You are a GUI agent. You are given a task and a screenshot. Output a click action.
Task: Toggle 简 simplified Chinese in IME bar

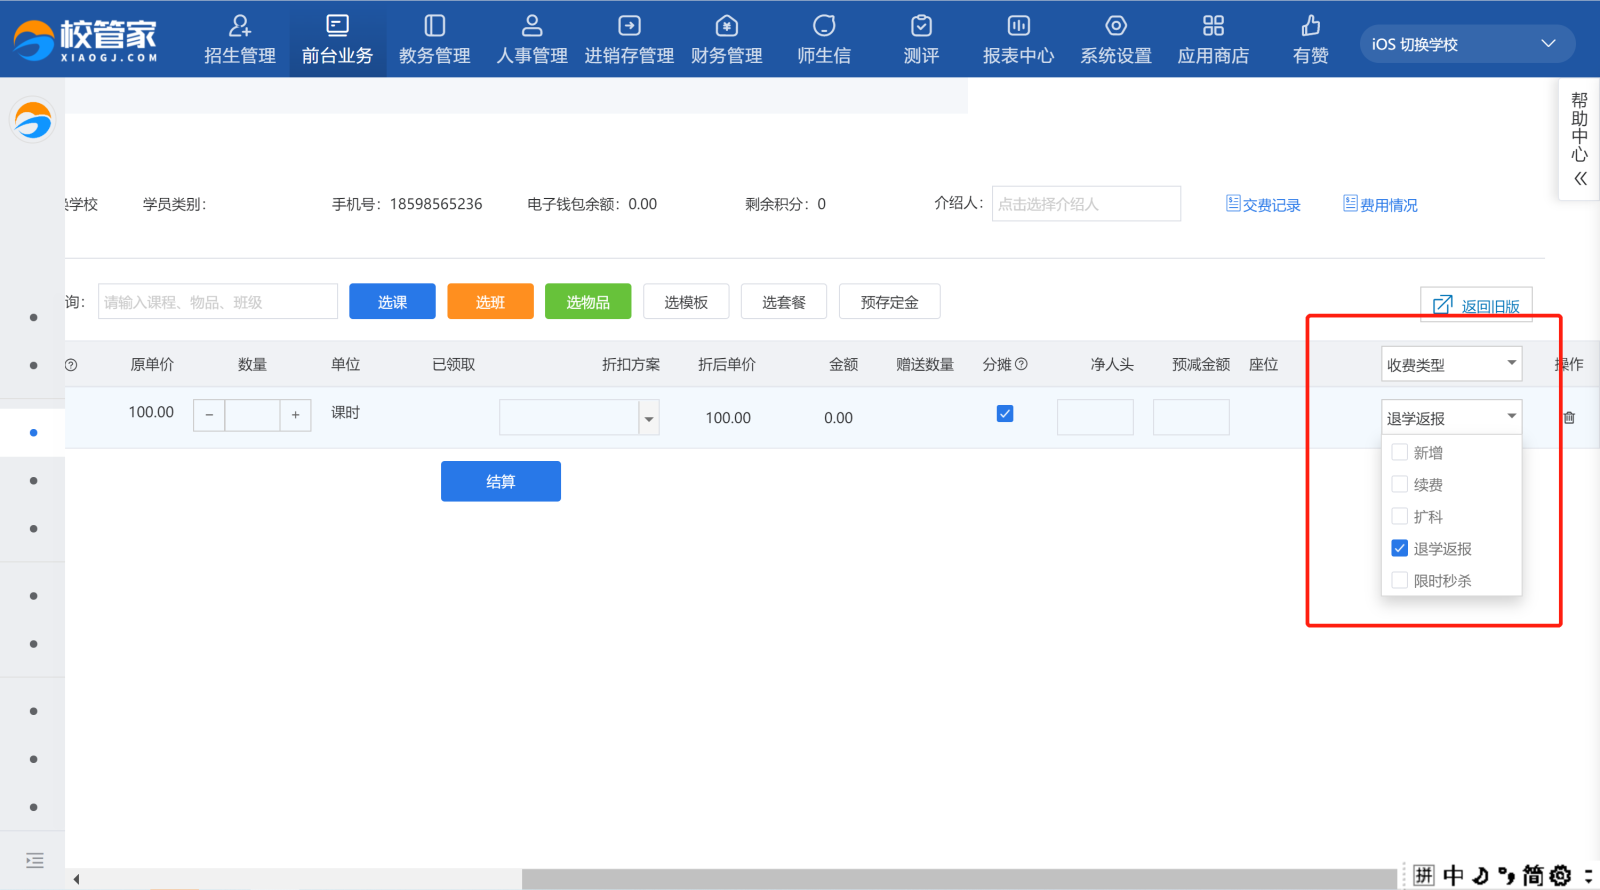tap(1532, 876)
